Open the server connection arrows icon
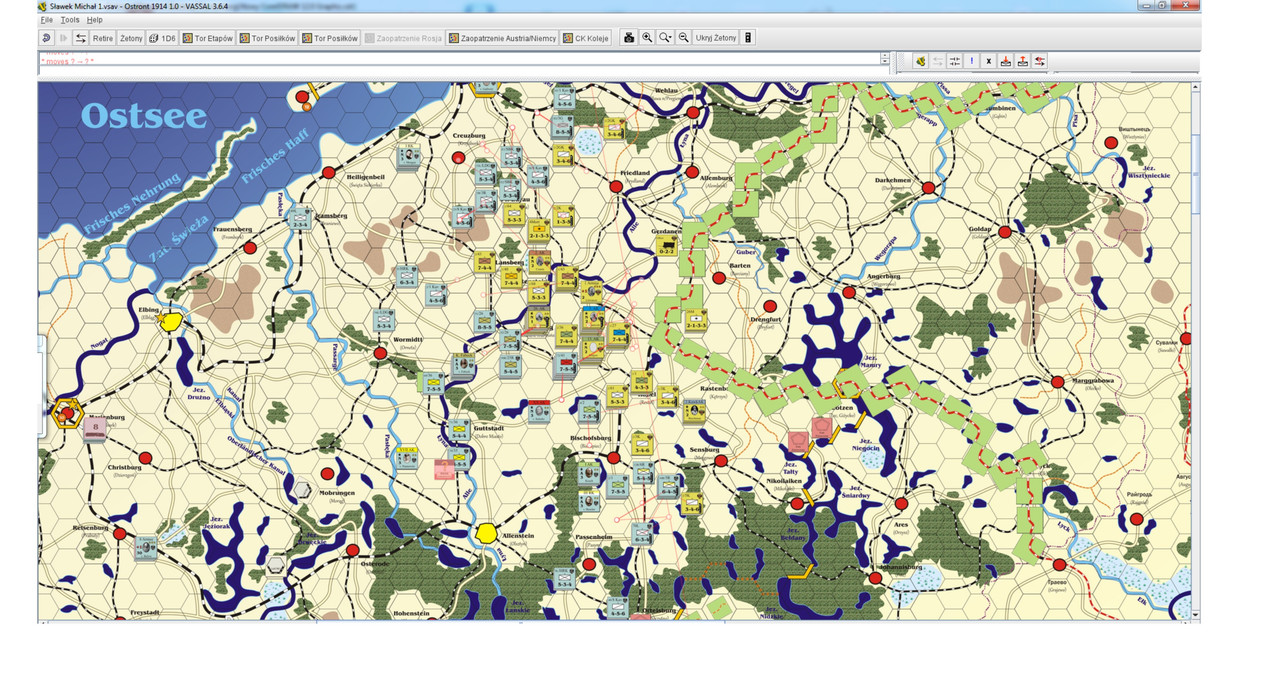The height and width of the screenshot is (693, 1280). (x=81, y=38)
